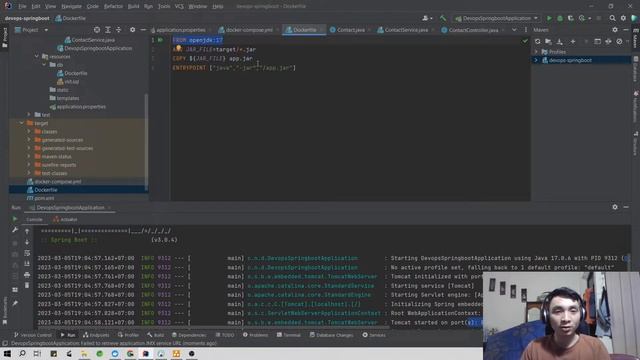640x360 pixels.
Task: Expand all icon in the Project panel
Action: point(108,30)
